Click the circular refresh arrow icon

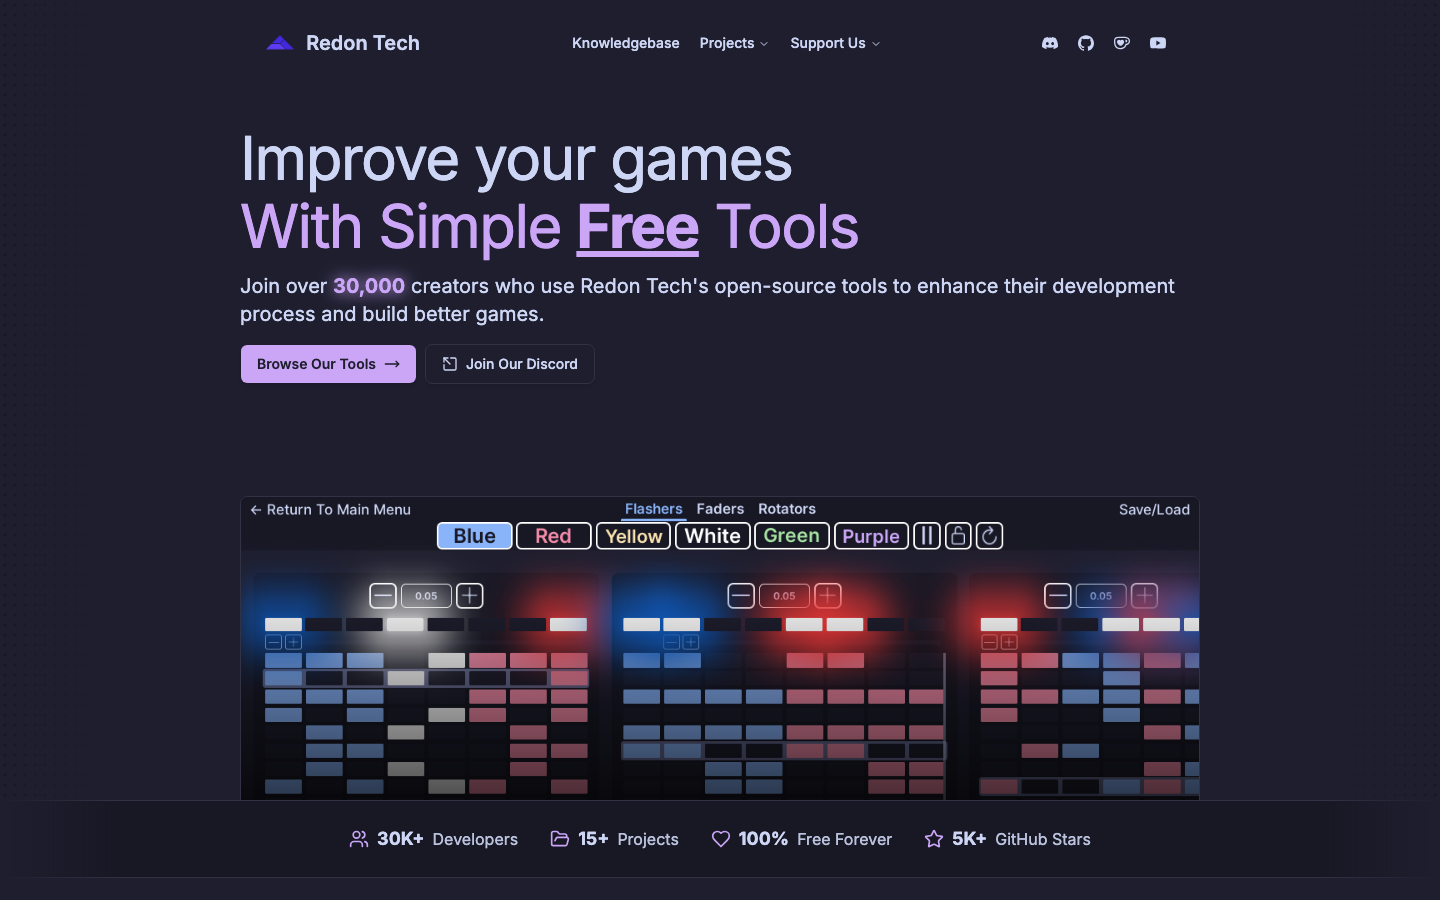click(x=989, y=536)
